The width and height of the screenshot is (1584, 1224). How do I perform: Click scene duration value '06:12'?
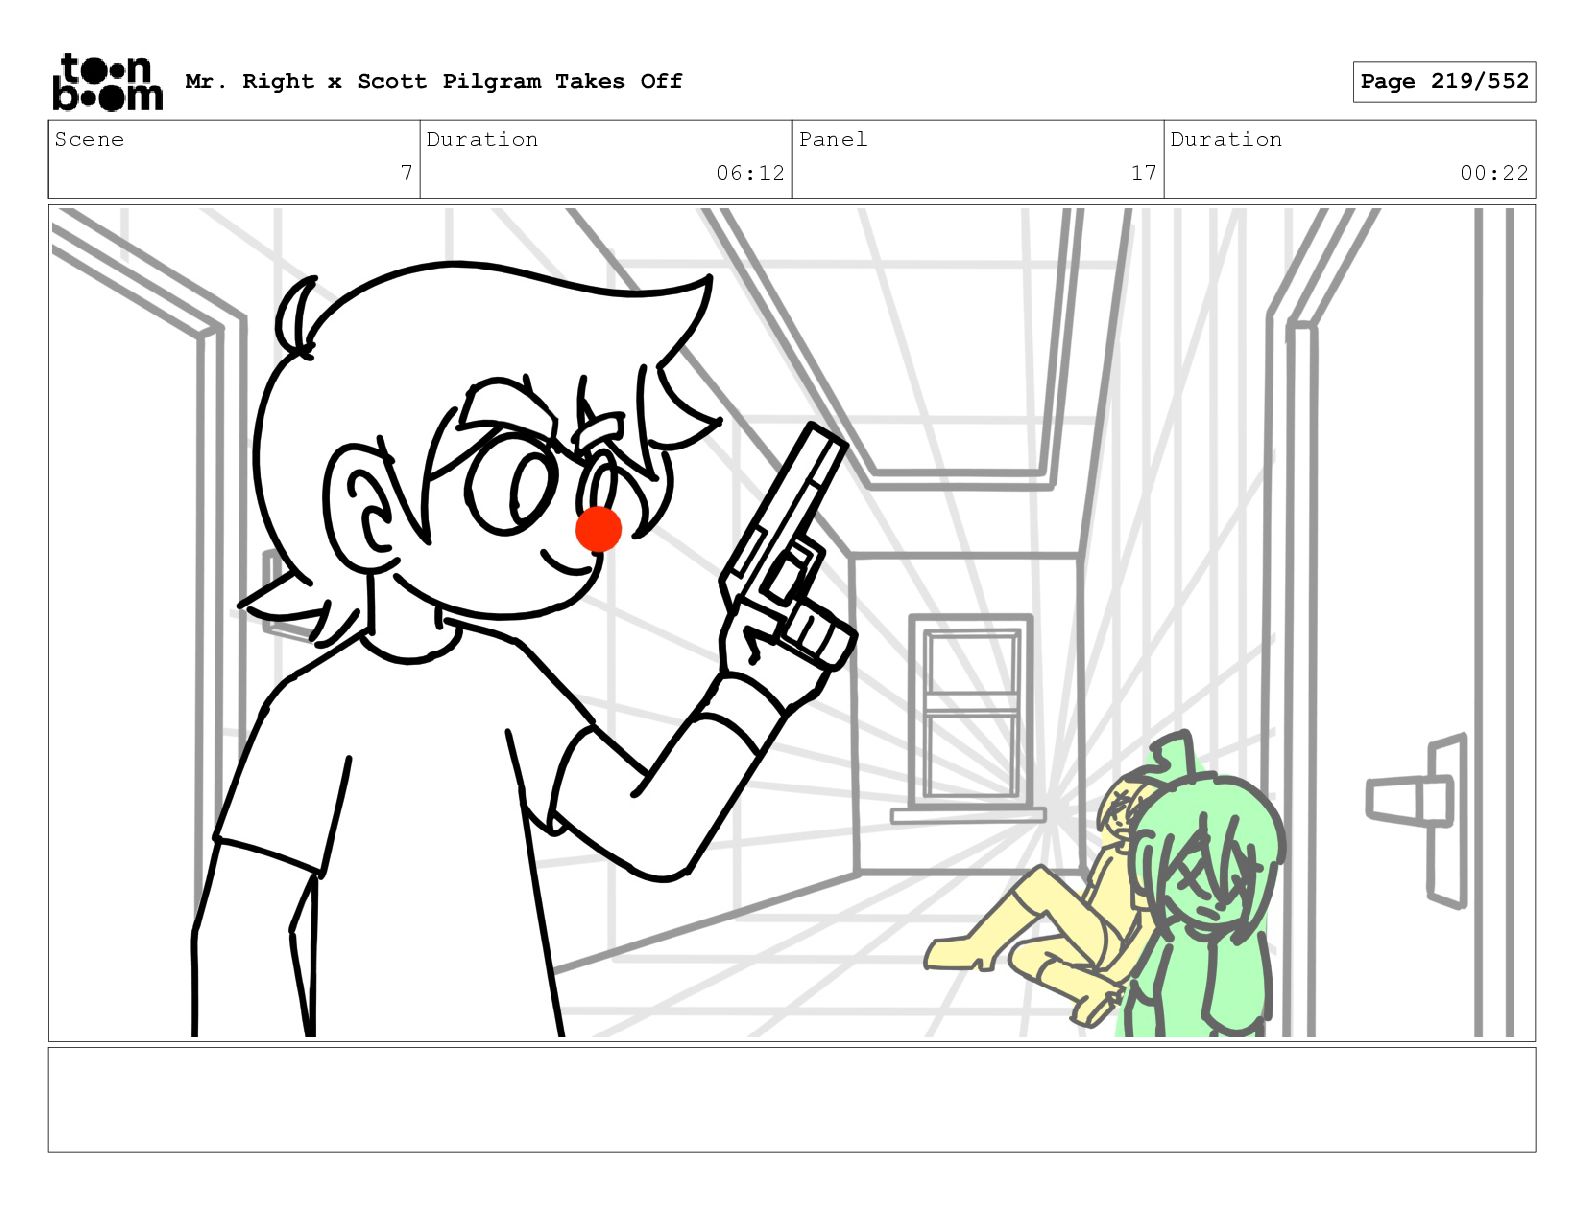point(750,173)
